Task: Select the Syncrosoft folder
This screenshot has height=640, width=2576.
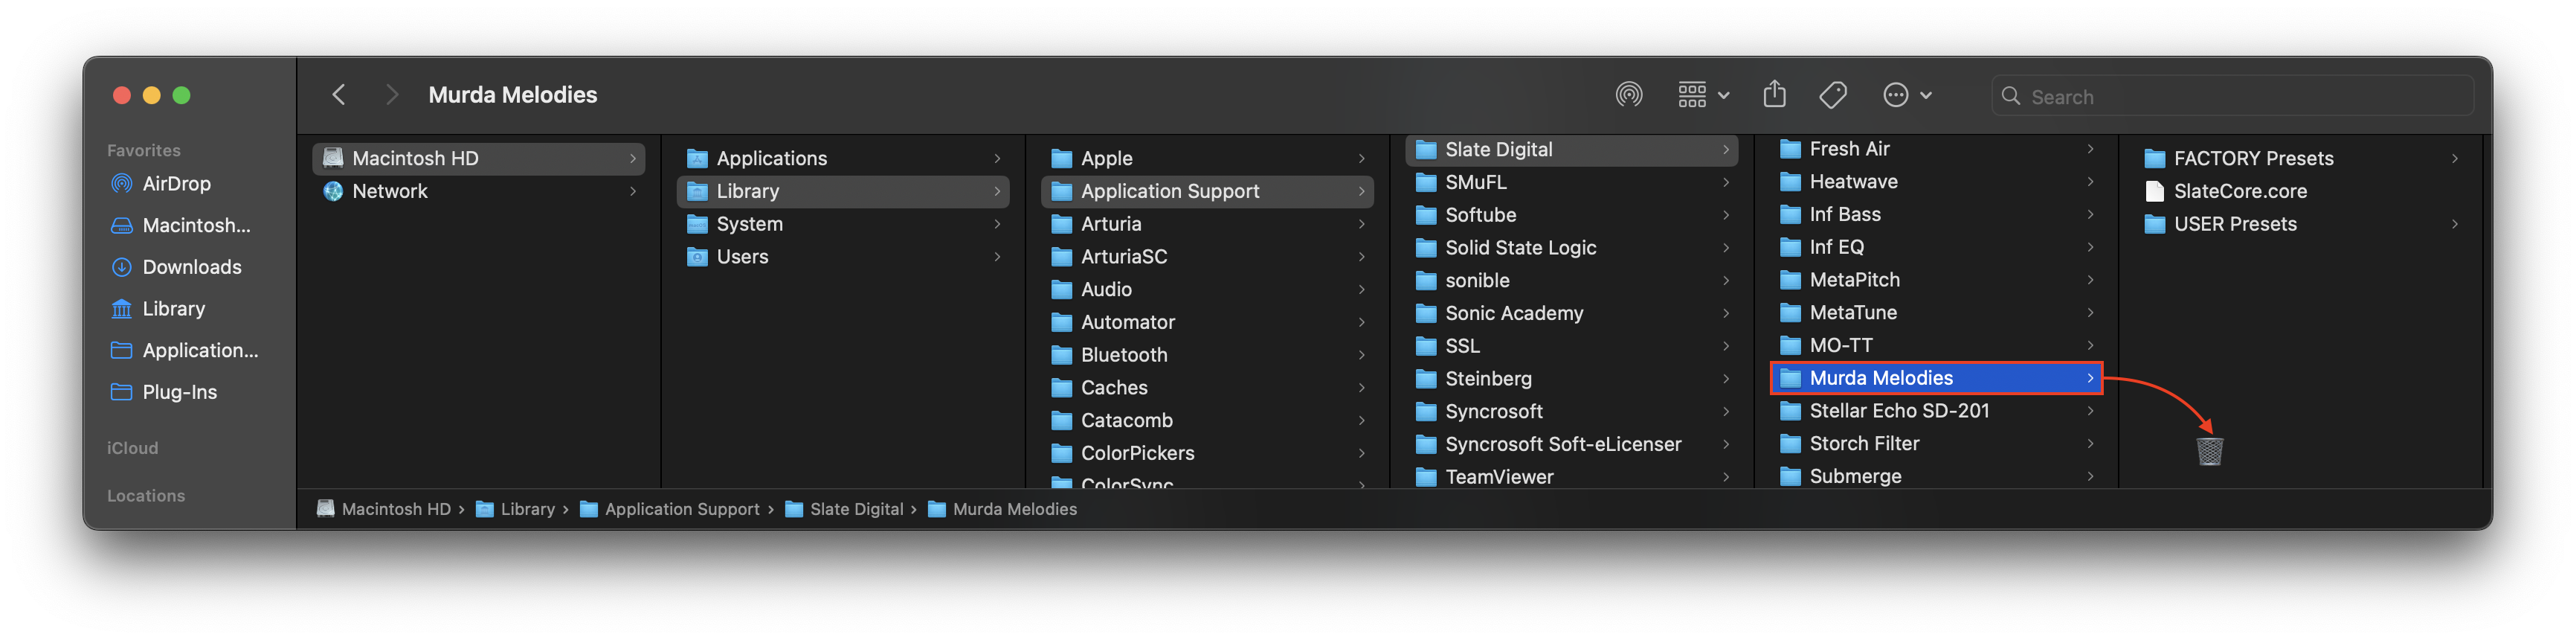Action: pos(1571,412)
